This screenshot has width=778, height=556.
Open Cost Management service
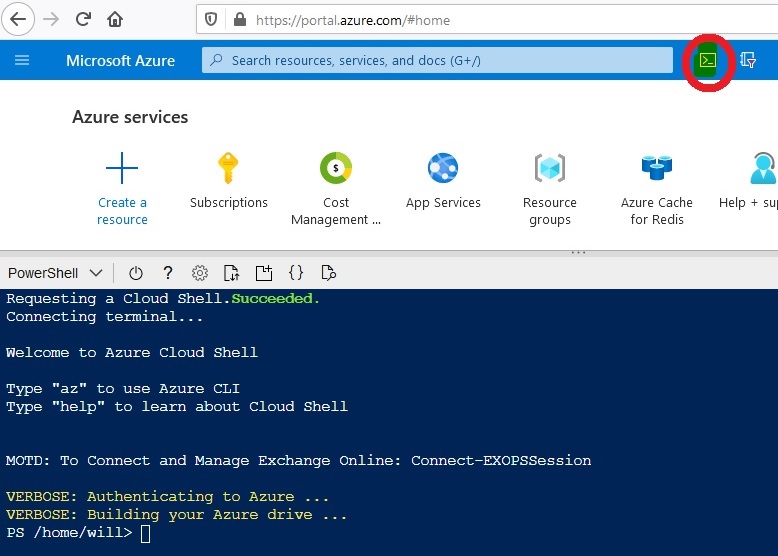[336, 188]
